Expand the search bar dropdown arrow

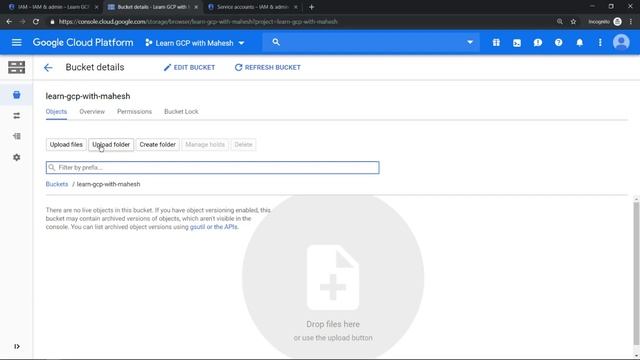(470, 42)
